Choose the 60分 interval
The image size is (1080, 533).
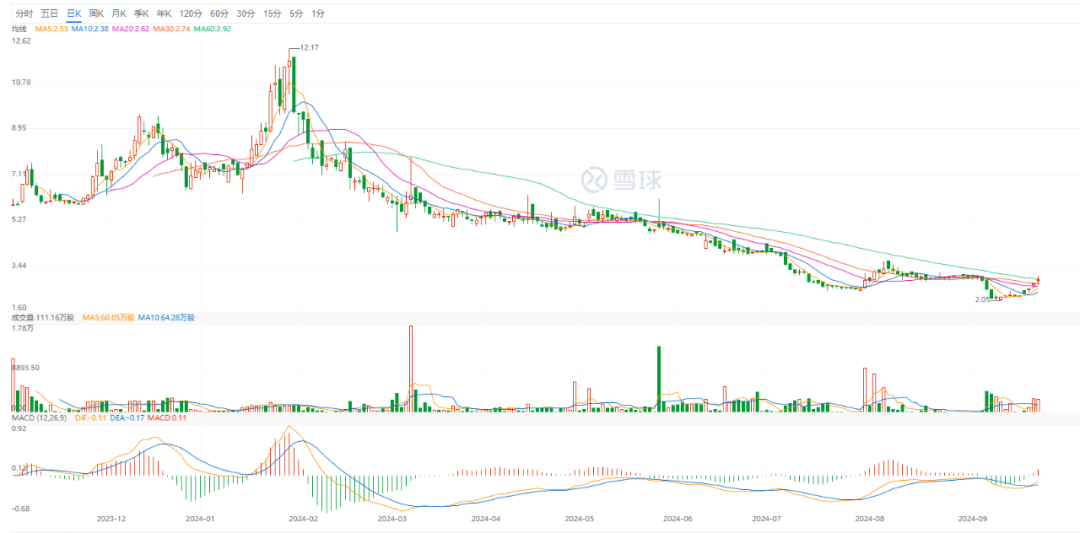click(219, 14)
